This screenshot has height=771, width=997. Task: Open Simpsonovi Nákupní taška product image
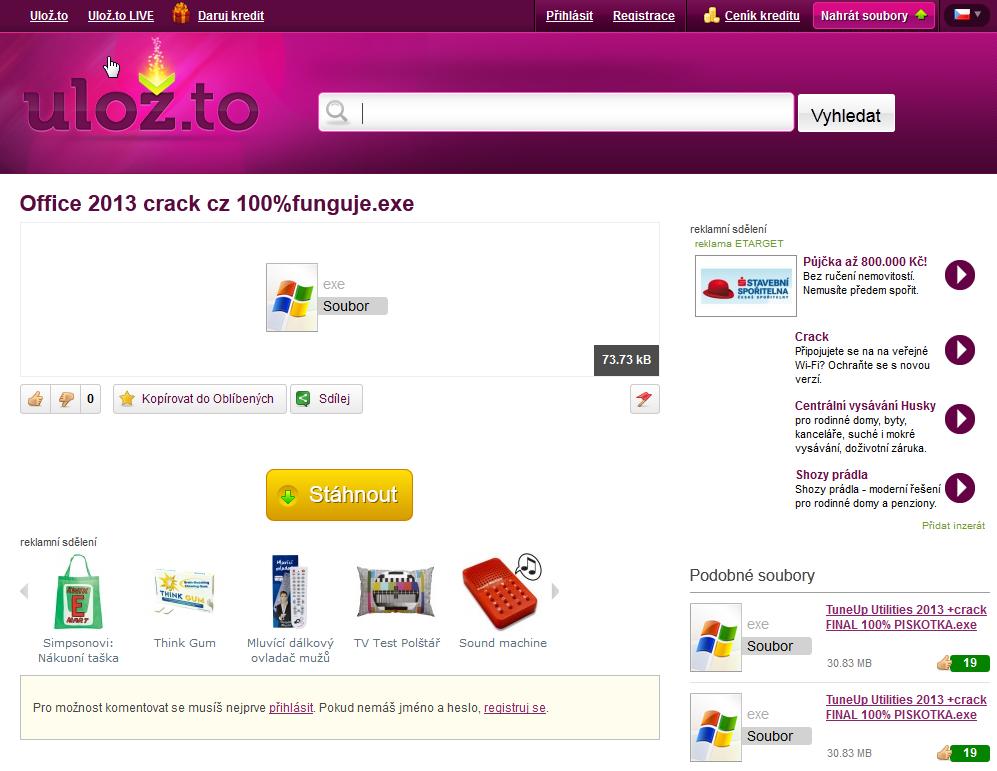[78, 592]
